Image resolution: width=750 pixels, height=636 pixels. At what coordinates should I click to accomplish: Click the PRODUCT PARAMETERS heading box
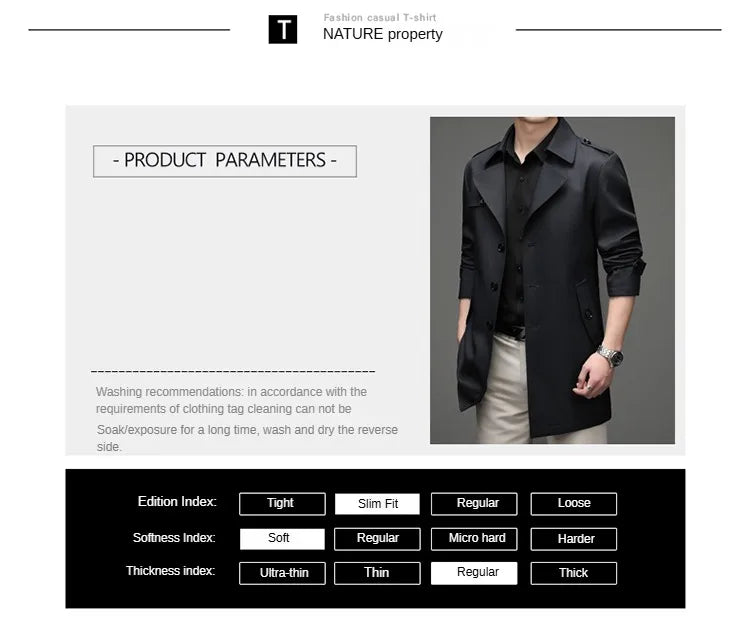[225, 160]
